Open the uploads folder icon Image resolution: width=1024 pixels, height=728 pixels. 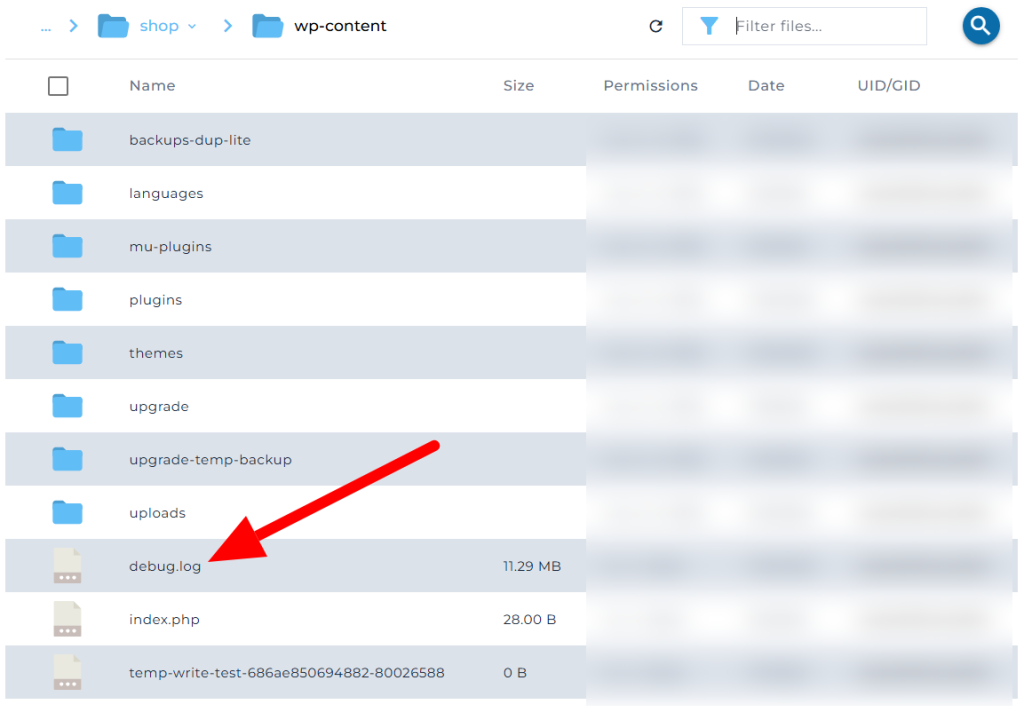pos(66,512)
